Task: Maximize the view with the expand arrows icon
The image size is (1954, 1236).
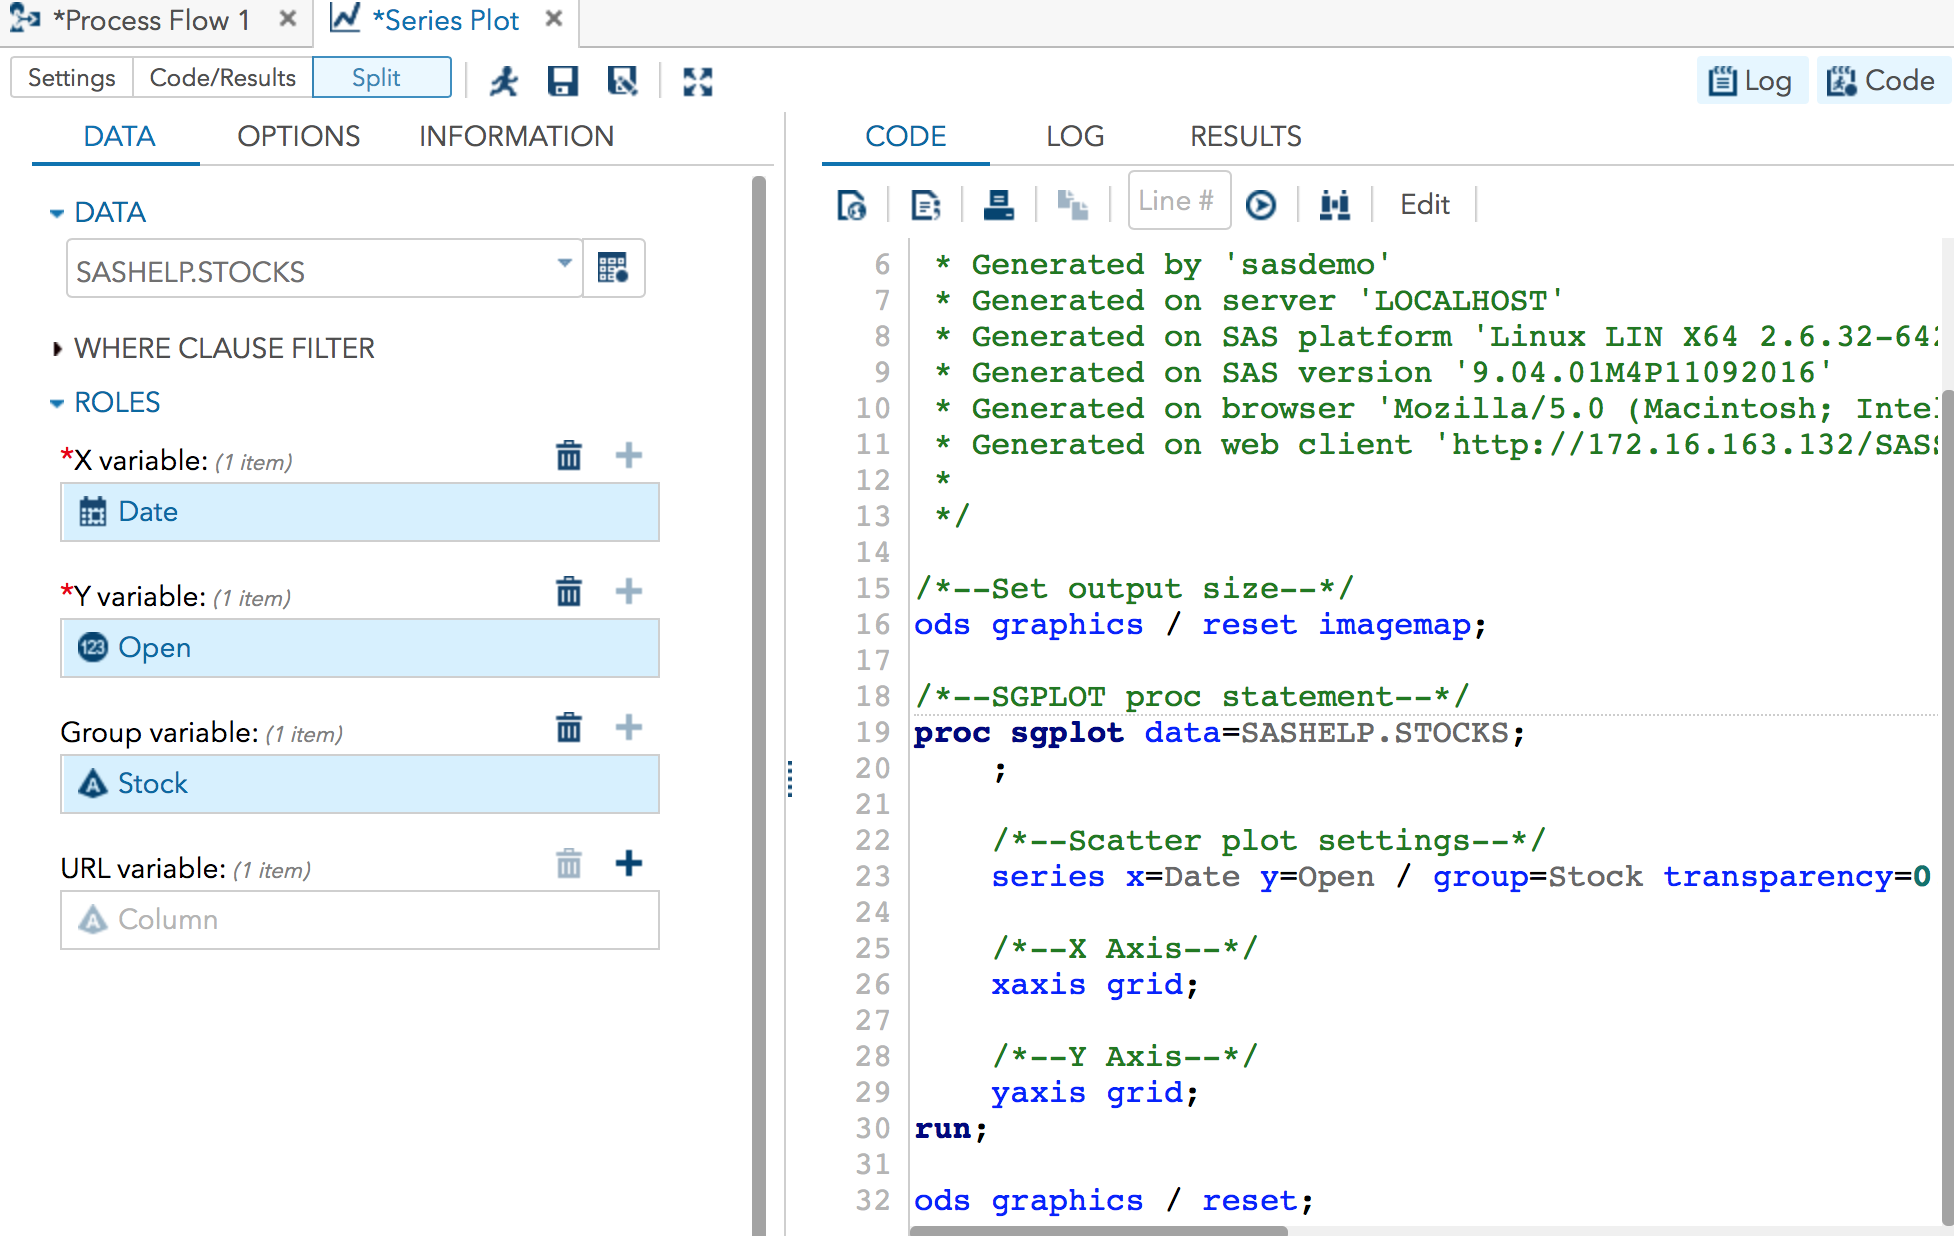Action: point(698,82)
